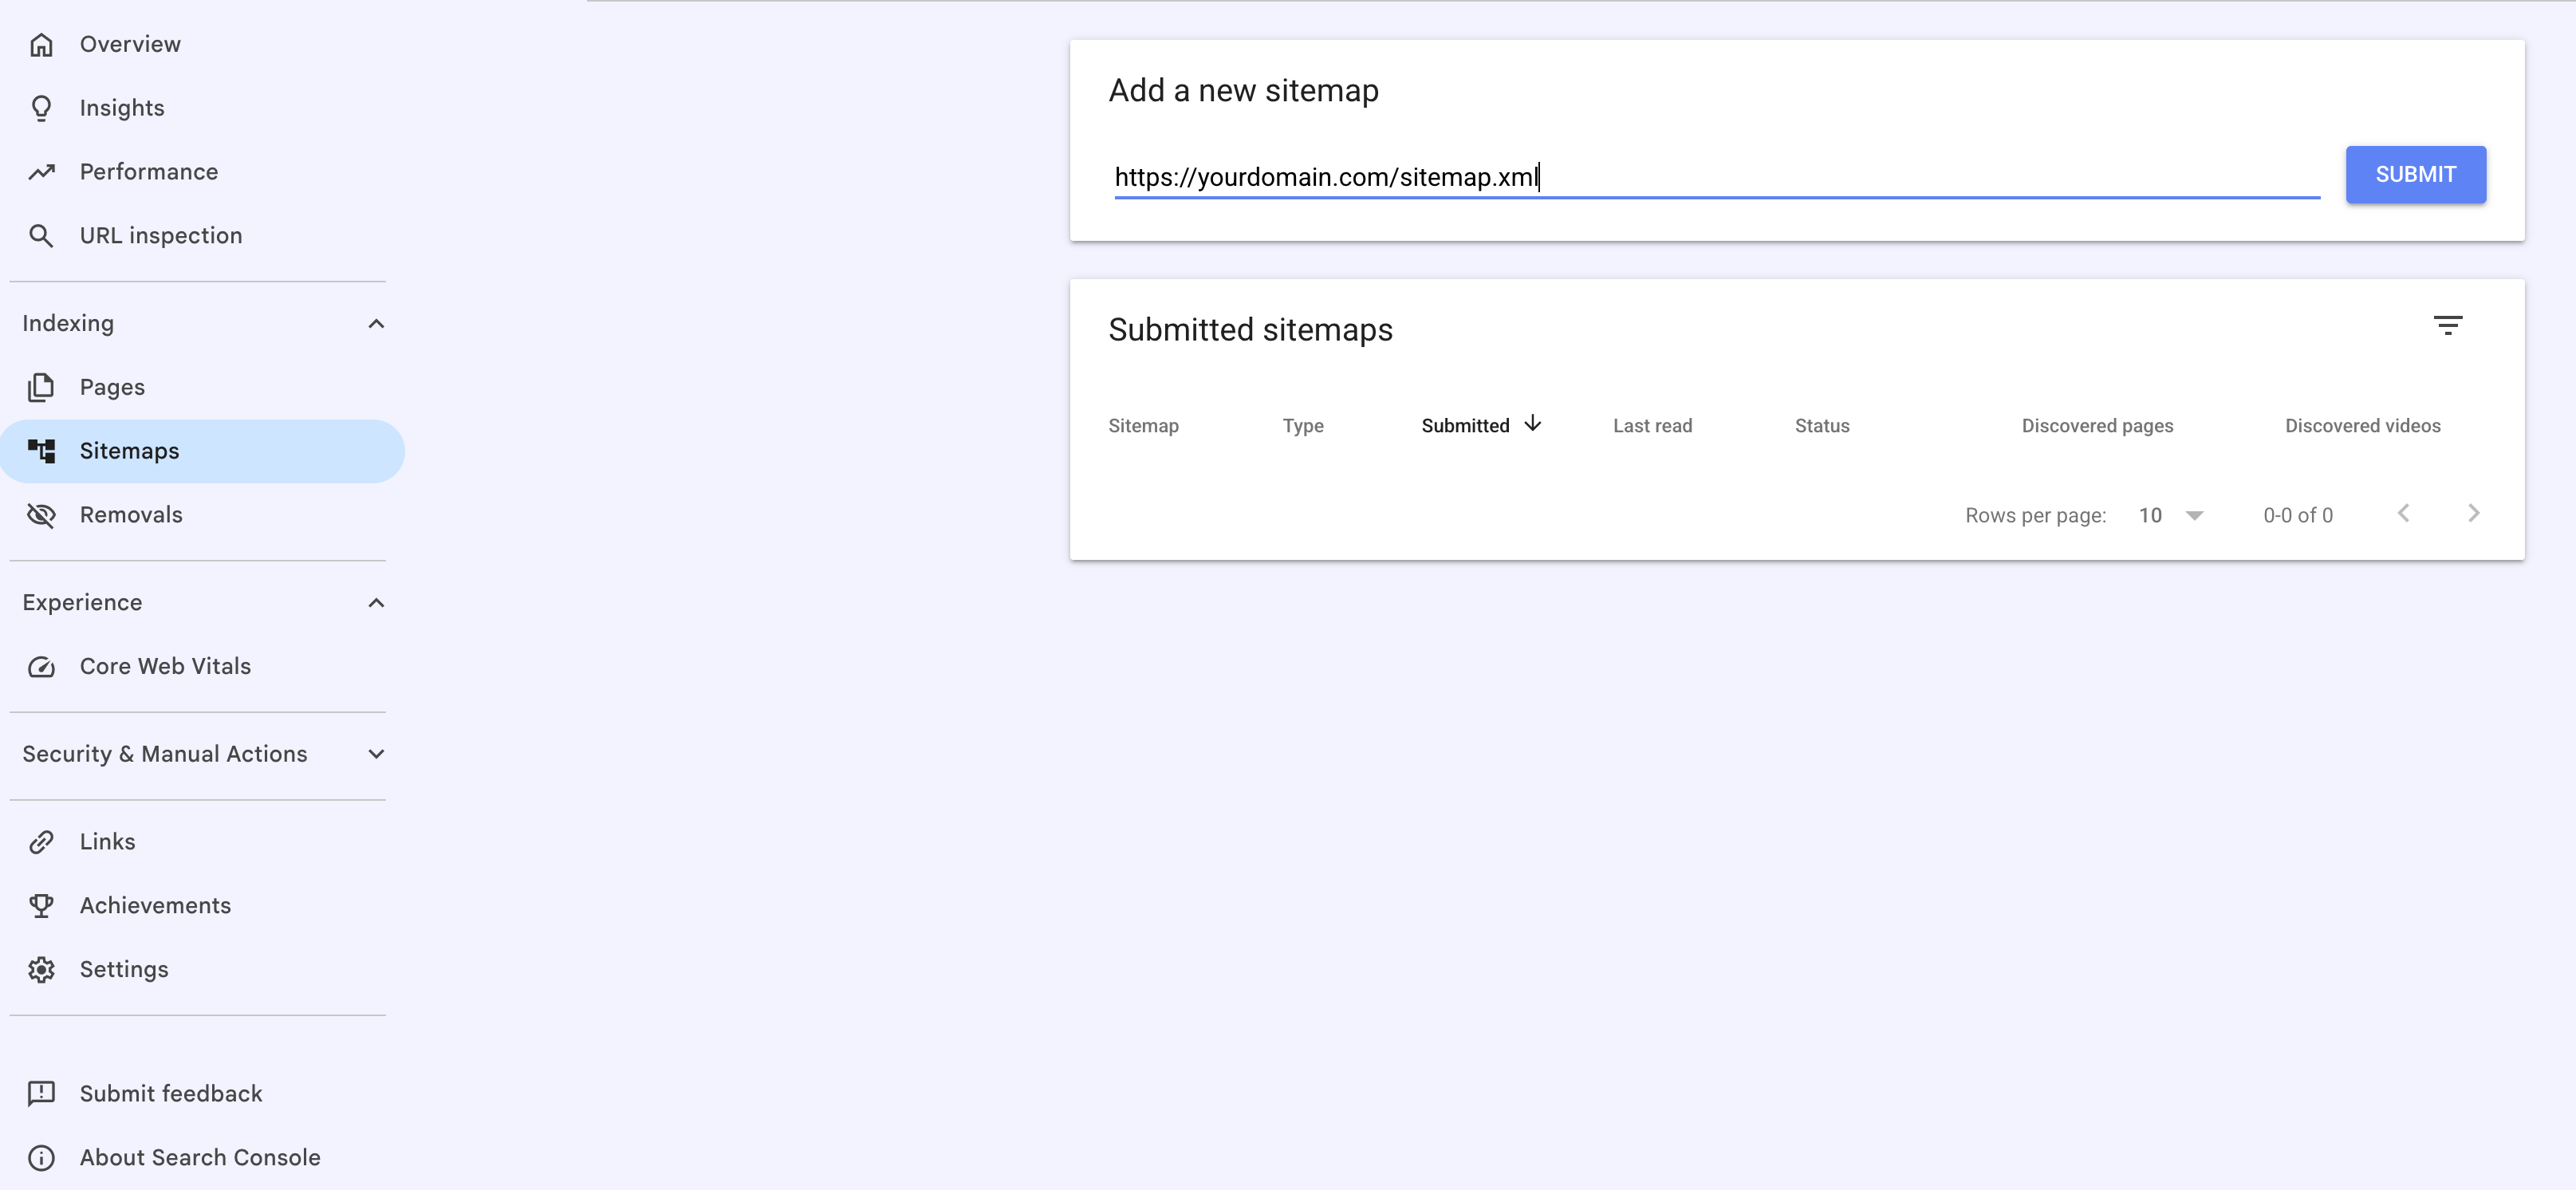This screenshot has height=1190, width=2576.
Task: Click the Links chain icon
Action: [x=41, y=842]
